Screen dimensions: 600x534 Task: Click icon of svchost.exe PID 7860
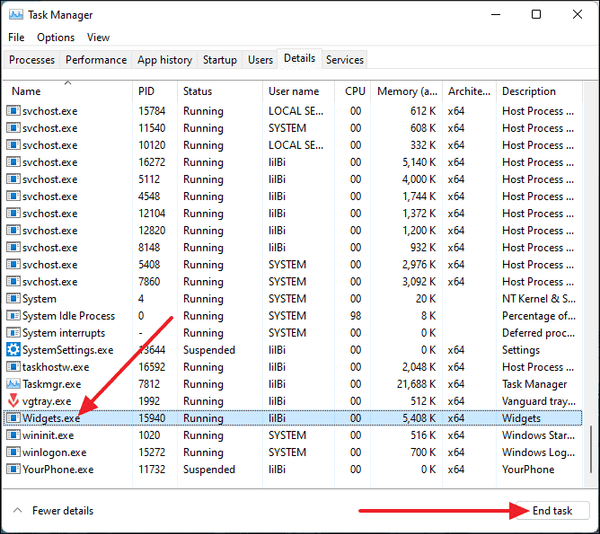click(x=13, y=282)
